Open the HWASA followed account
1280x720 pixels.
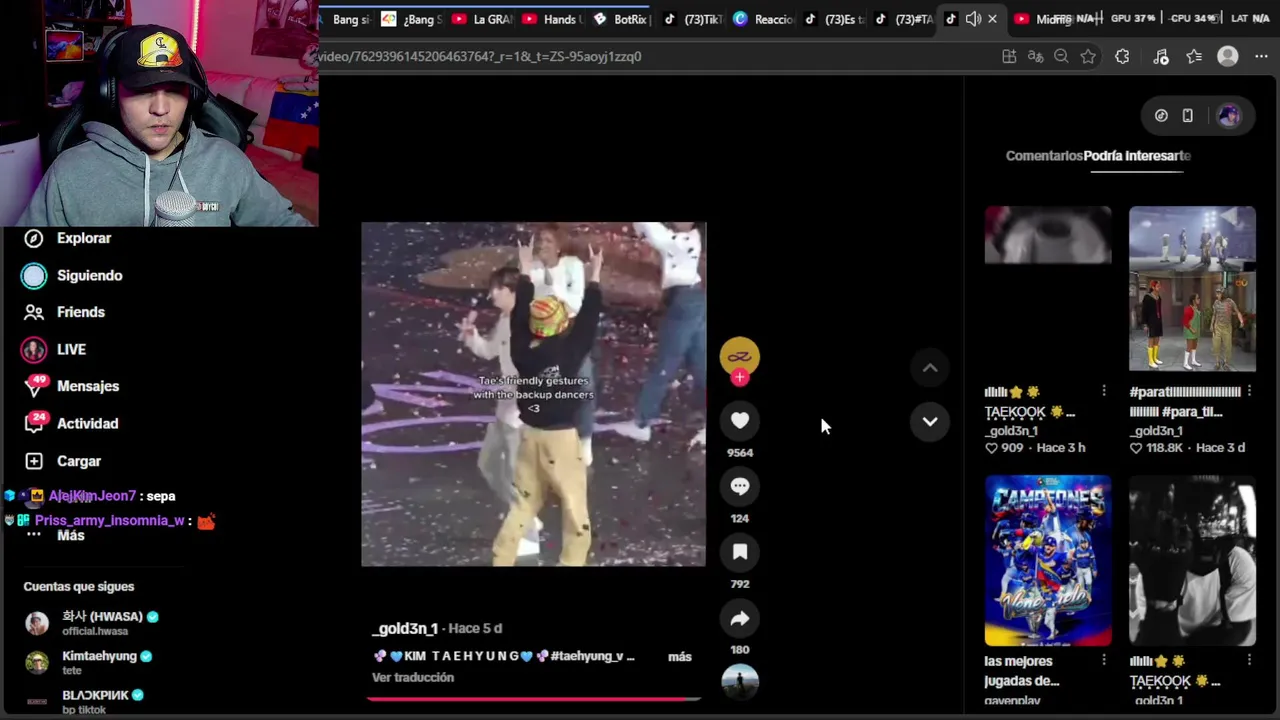coord(92,622)
